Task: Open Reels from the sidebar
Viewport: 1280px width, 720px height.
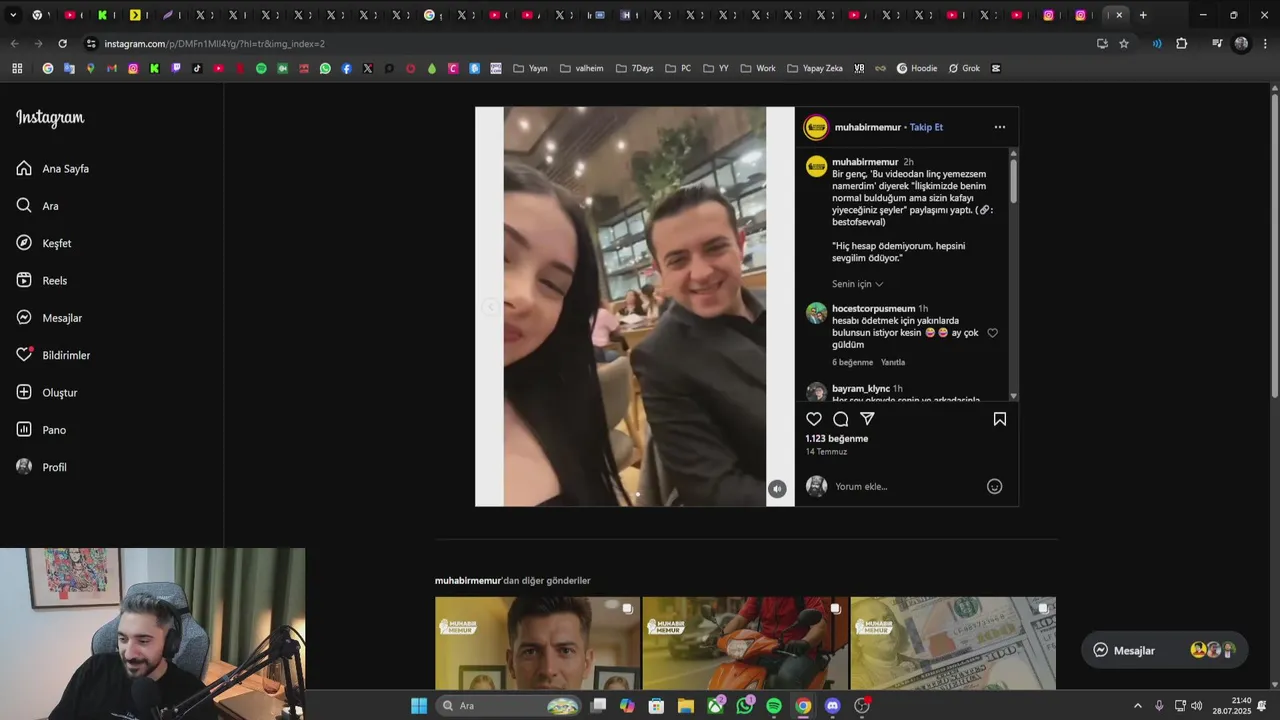Action: (42, 281)
